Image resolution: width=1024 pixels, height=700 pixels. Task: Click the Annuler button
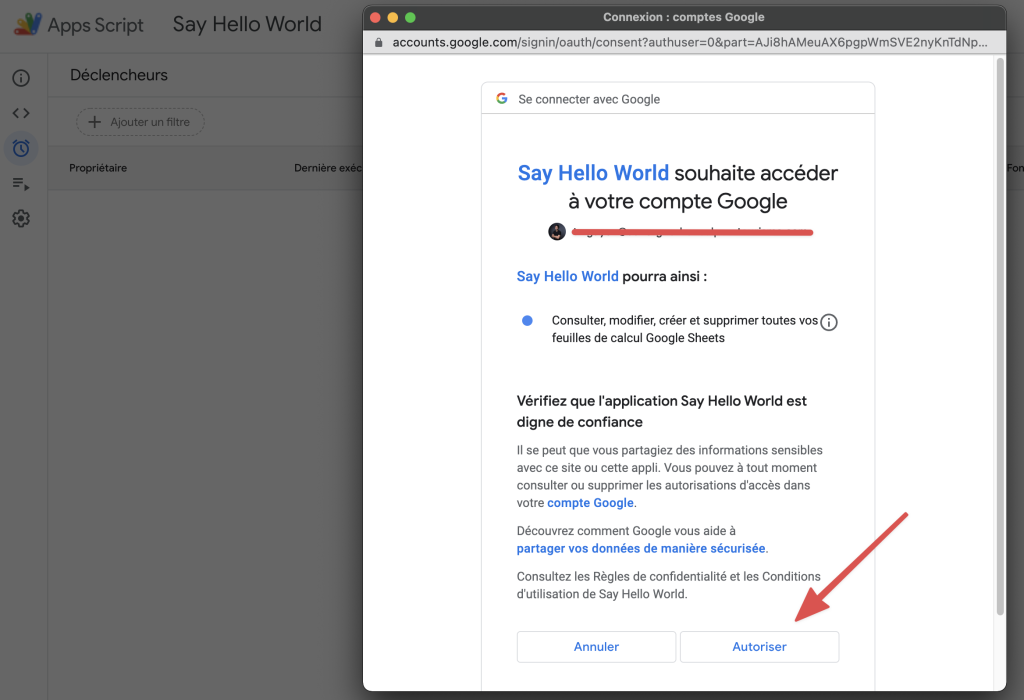pyautogui.click(x=596, y=647)
